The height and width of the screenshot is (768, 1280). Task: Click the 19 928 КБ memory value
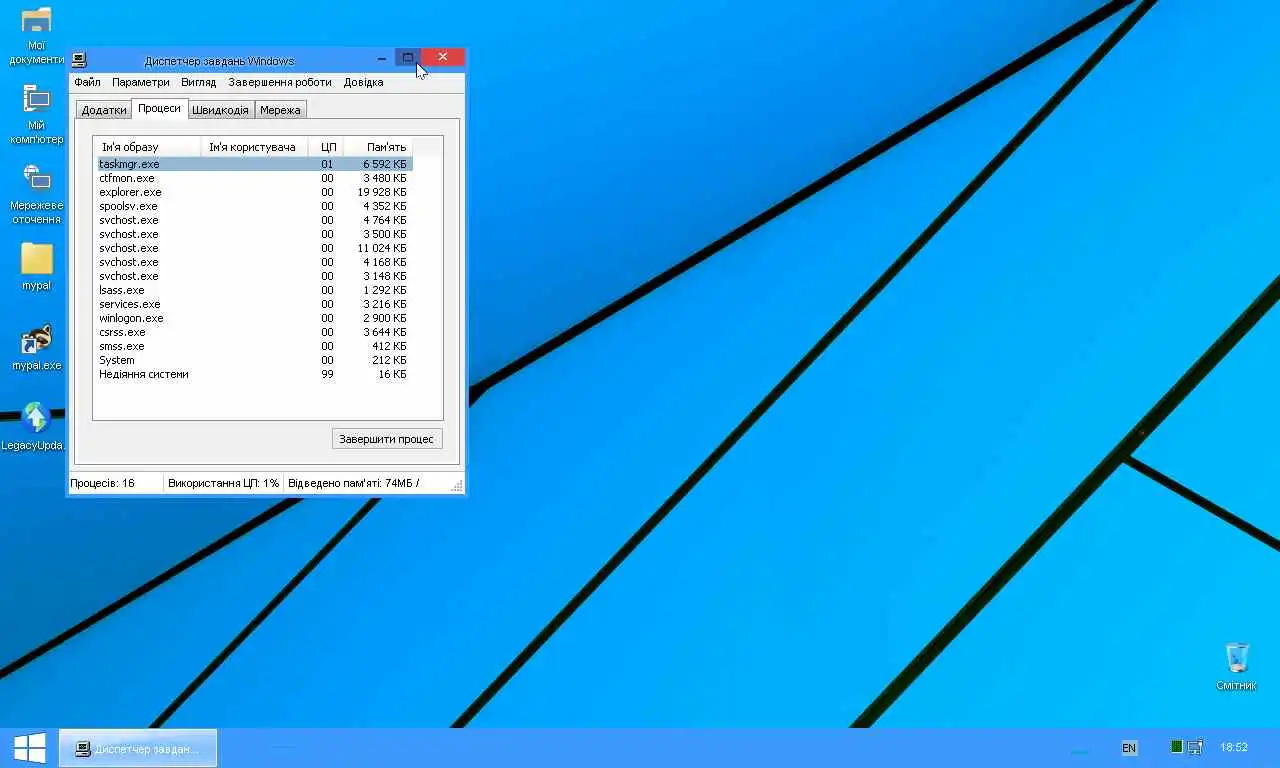tap(382, 192)
